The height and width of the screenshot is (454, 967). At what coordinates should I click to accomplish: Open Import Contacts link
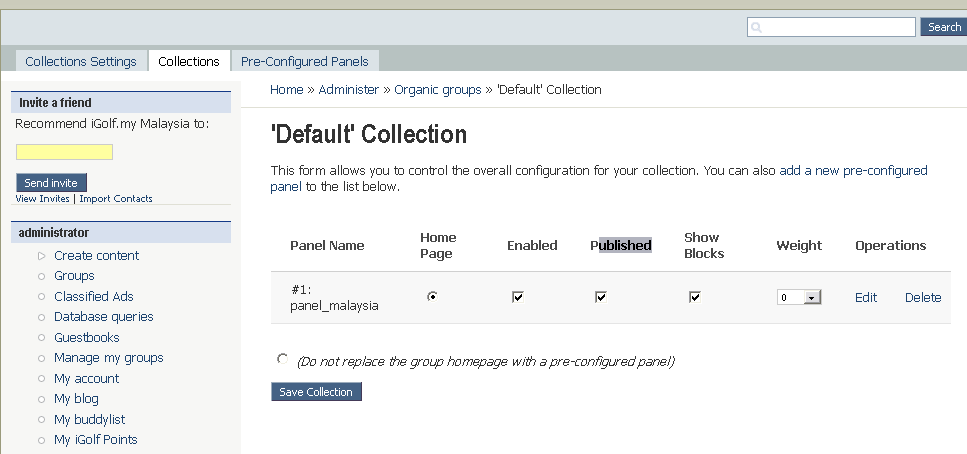pos(116,199)
